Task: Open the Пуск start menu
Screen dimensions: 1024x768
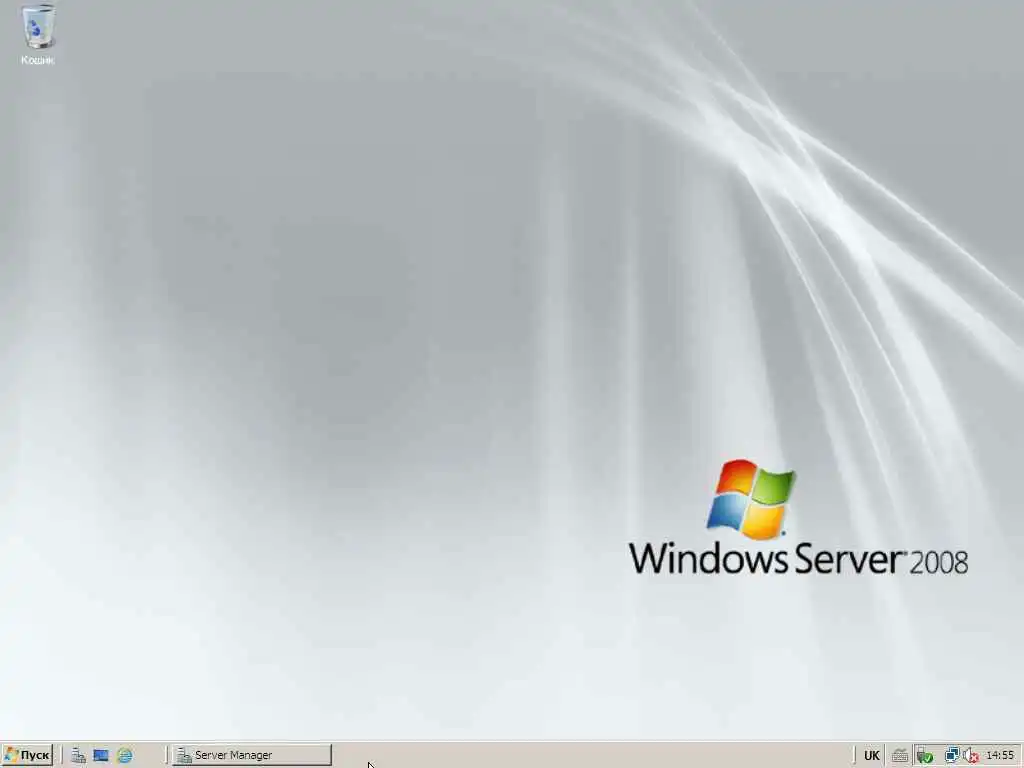Action: (27, 755)
